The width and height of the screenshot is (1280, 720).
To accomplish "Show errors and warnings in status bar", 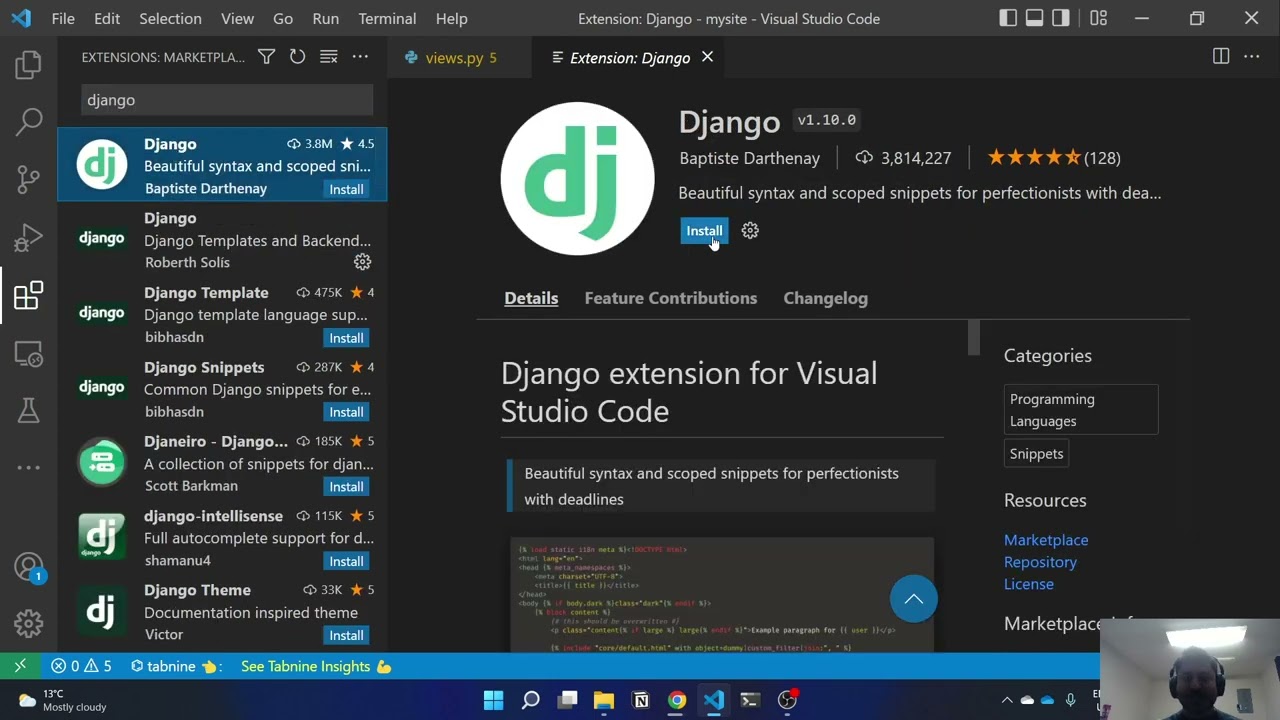I will (81, 666).
